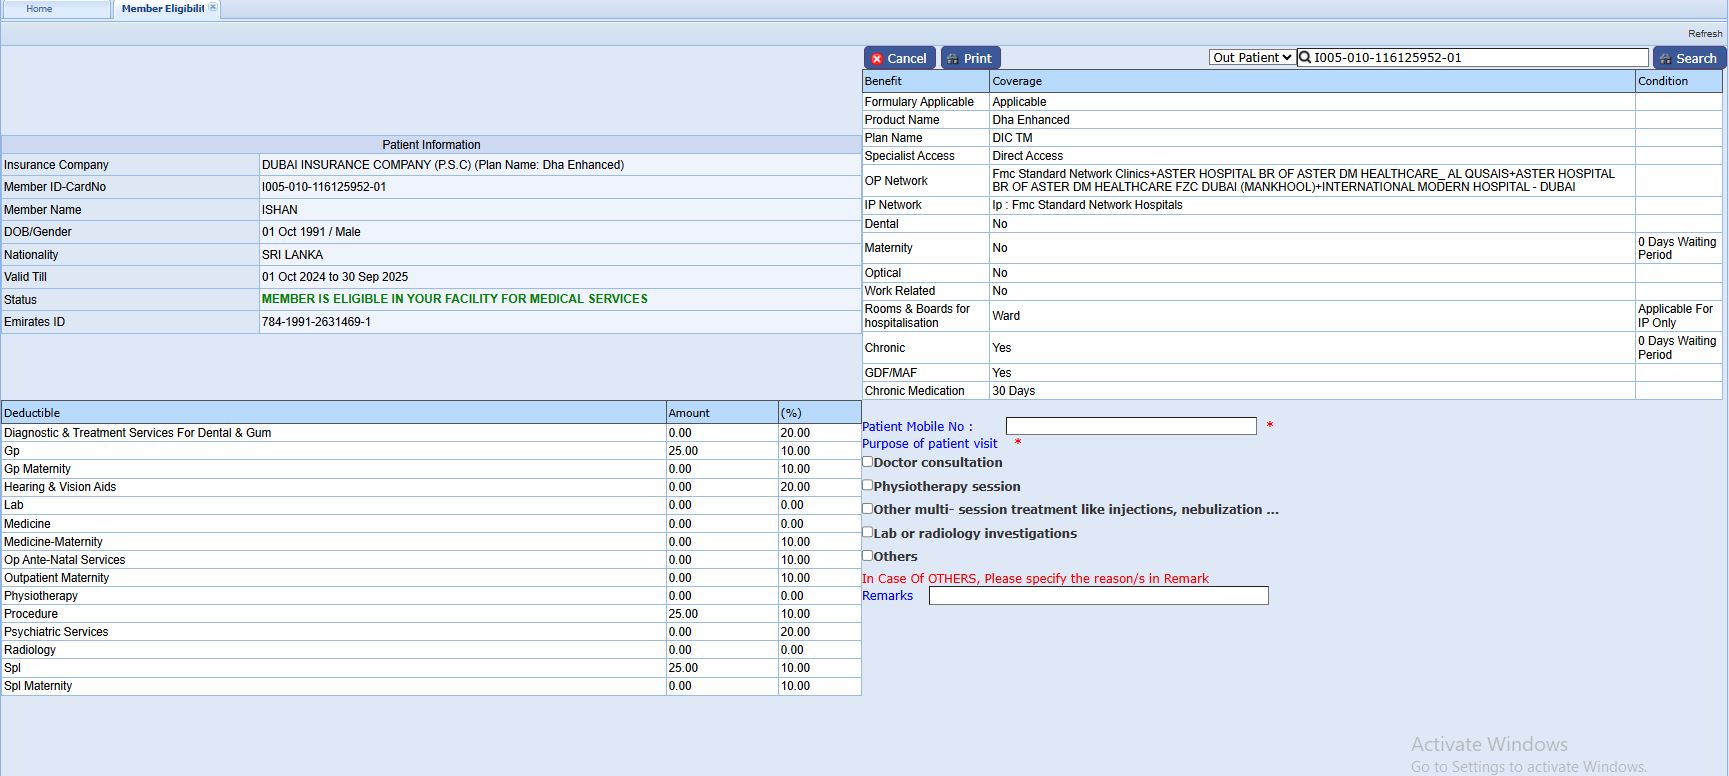Toggle Other multi-session treatment checkbox
The width and height of the screenshot is (1729, 776).
868,508
